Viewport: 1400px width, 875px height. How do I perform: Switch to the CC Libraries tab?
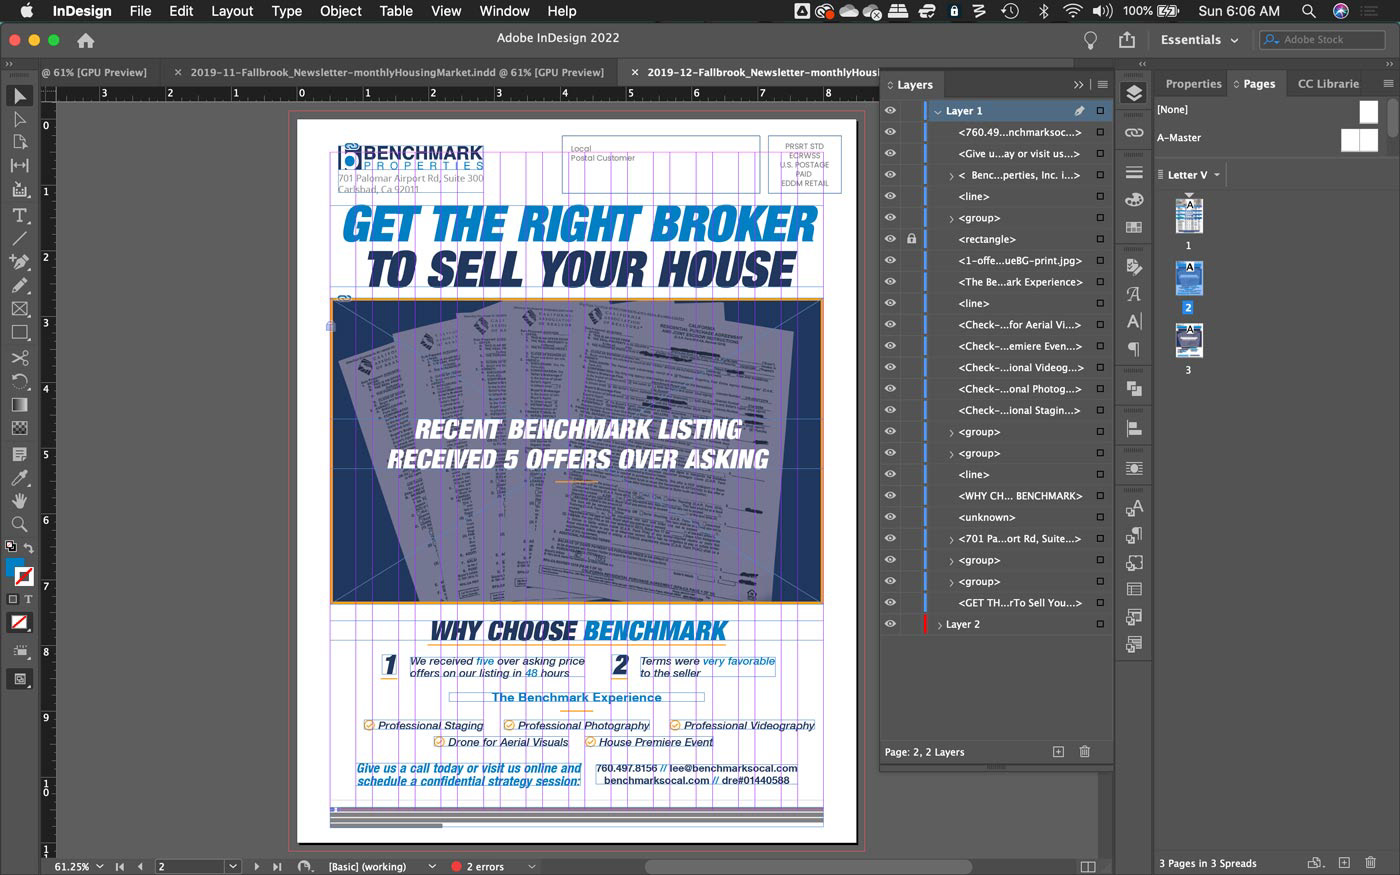(x=1328, y=84)
